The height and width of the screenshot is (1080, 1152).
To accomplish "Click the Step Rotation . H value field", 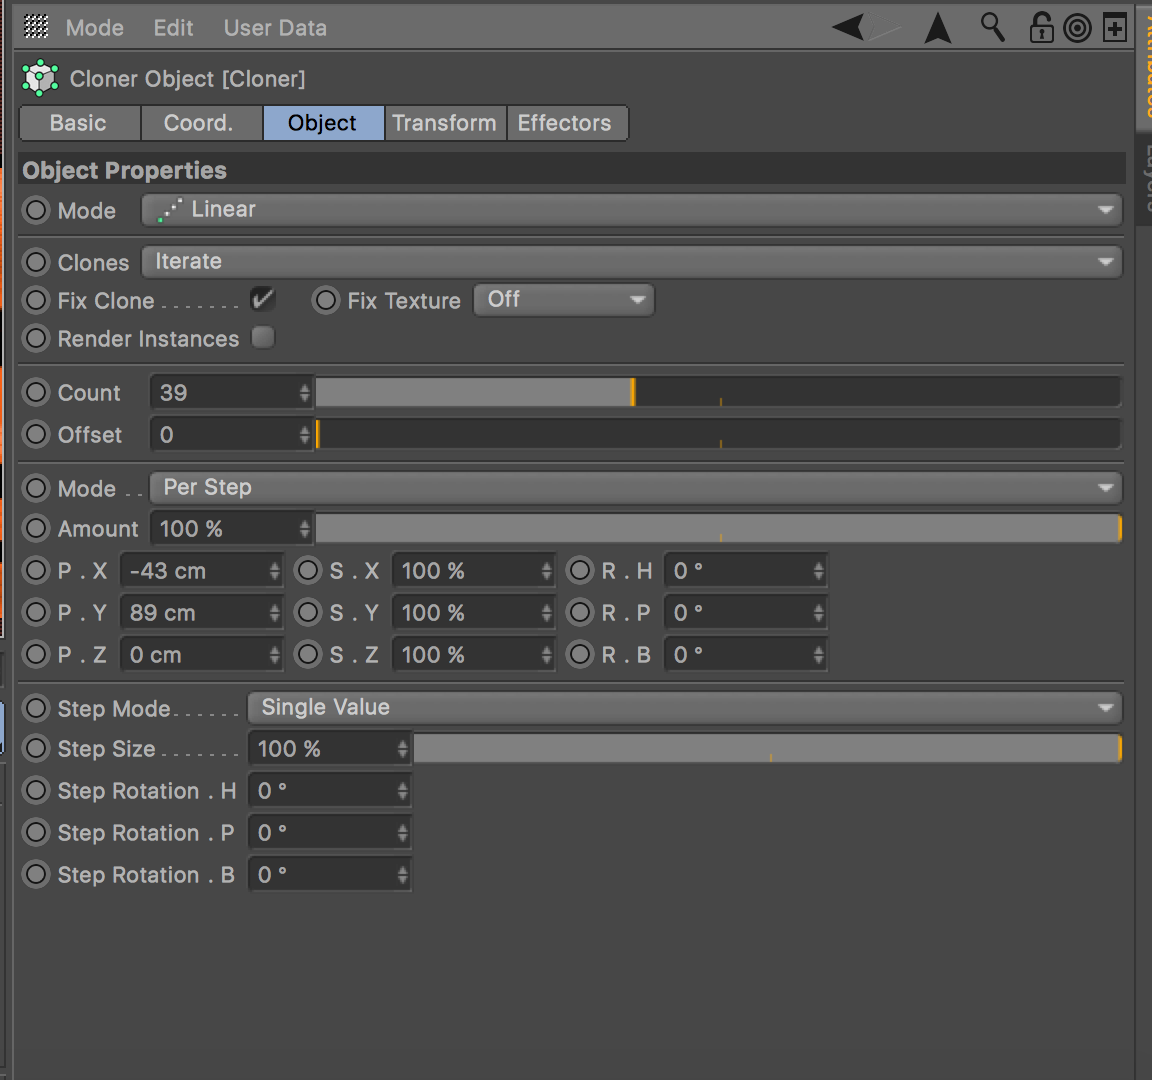I will coord(329,791).
